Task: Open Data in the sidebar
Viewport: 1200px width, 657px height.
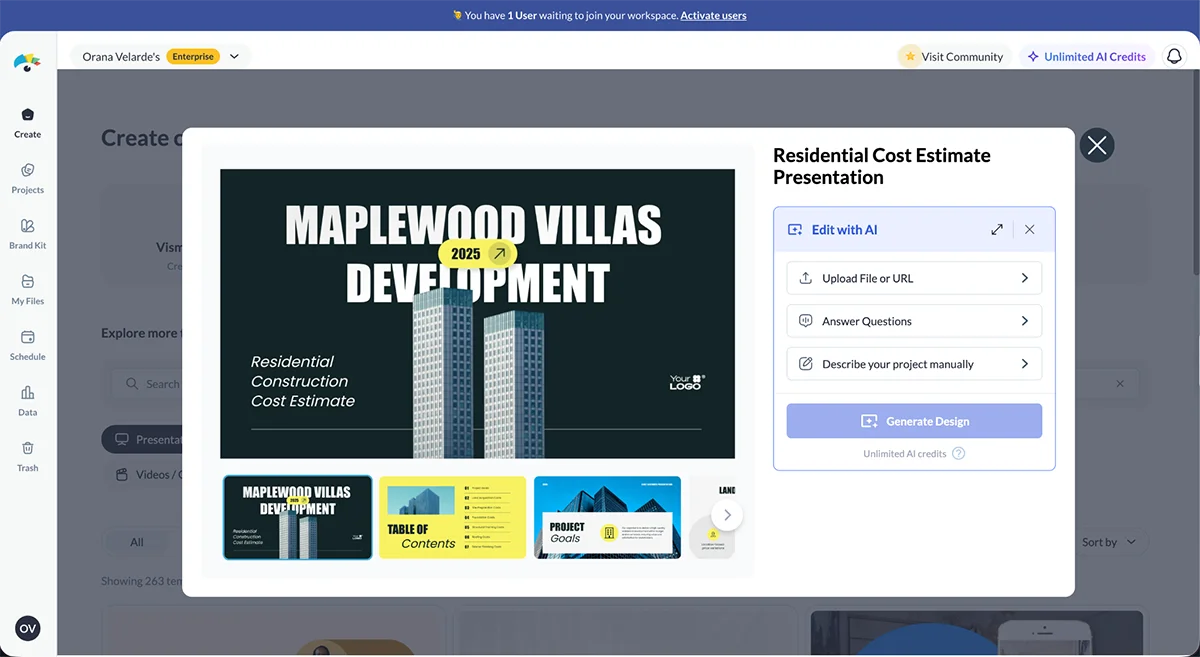Action: (x=27, y=401)
